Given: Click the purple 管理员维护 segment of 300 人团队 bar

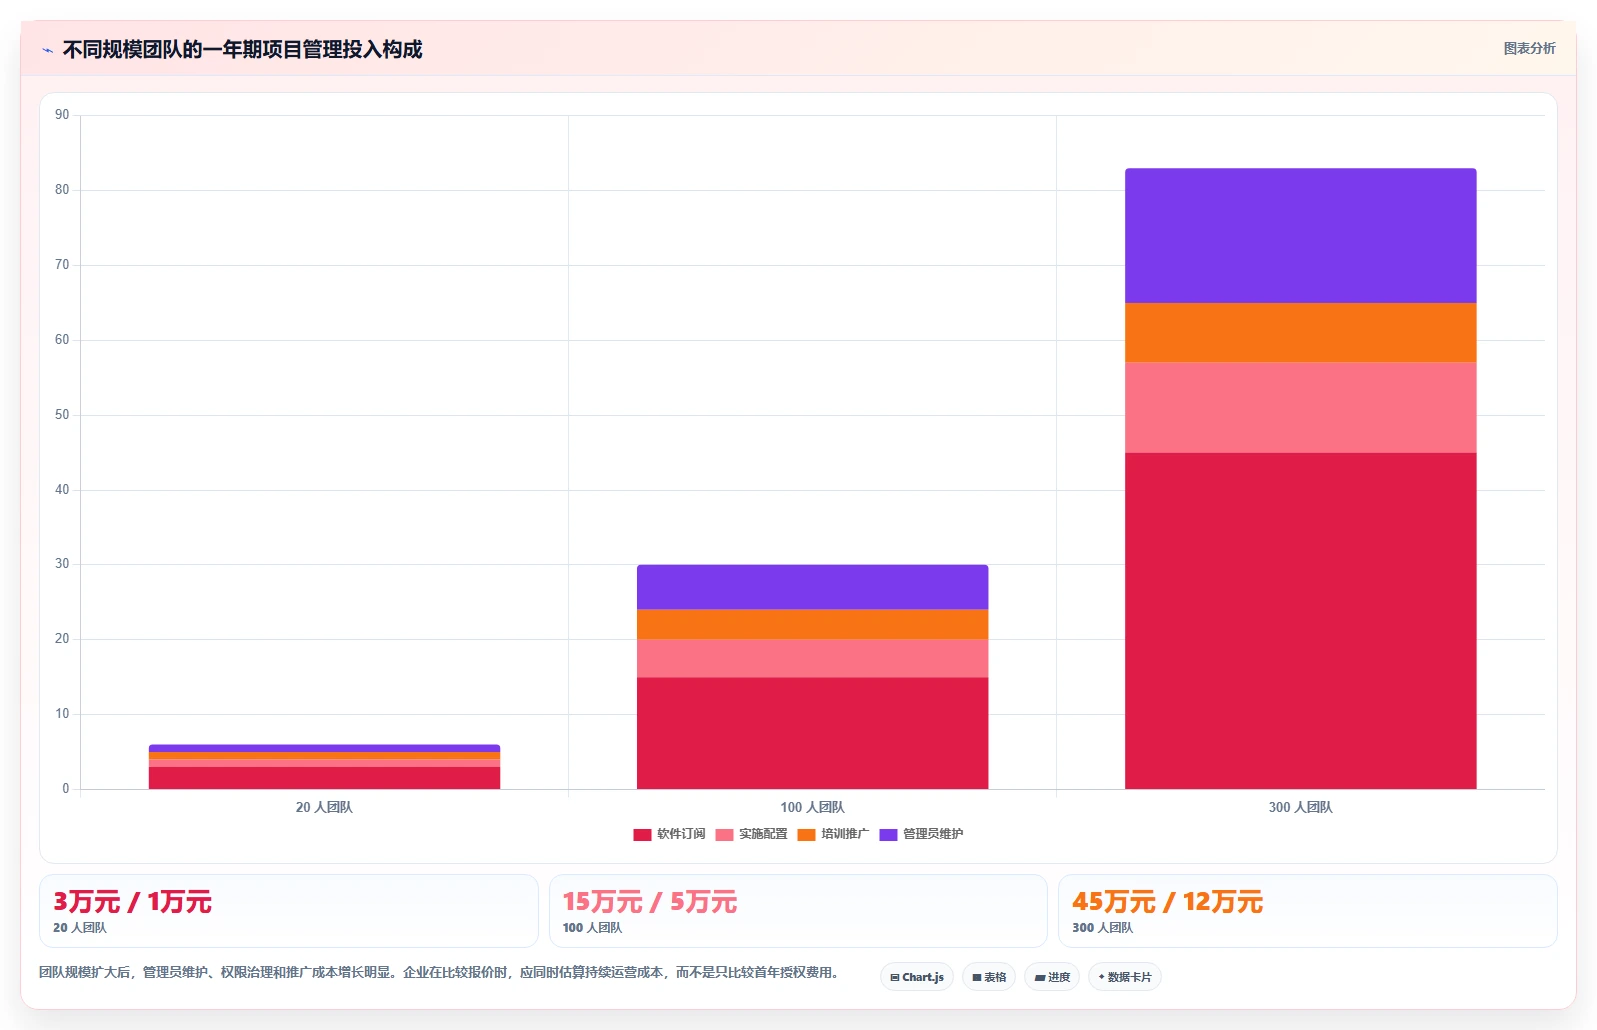Looking at the screenshot, I should tap(1300, 236).
